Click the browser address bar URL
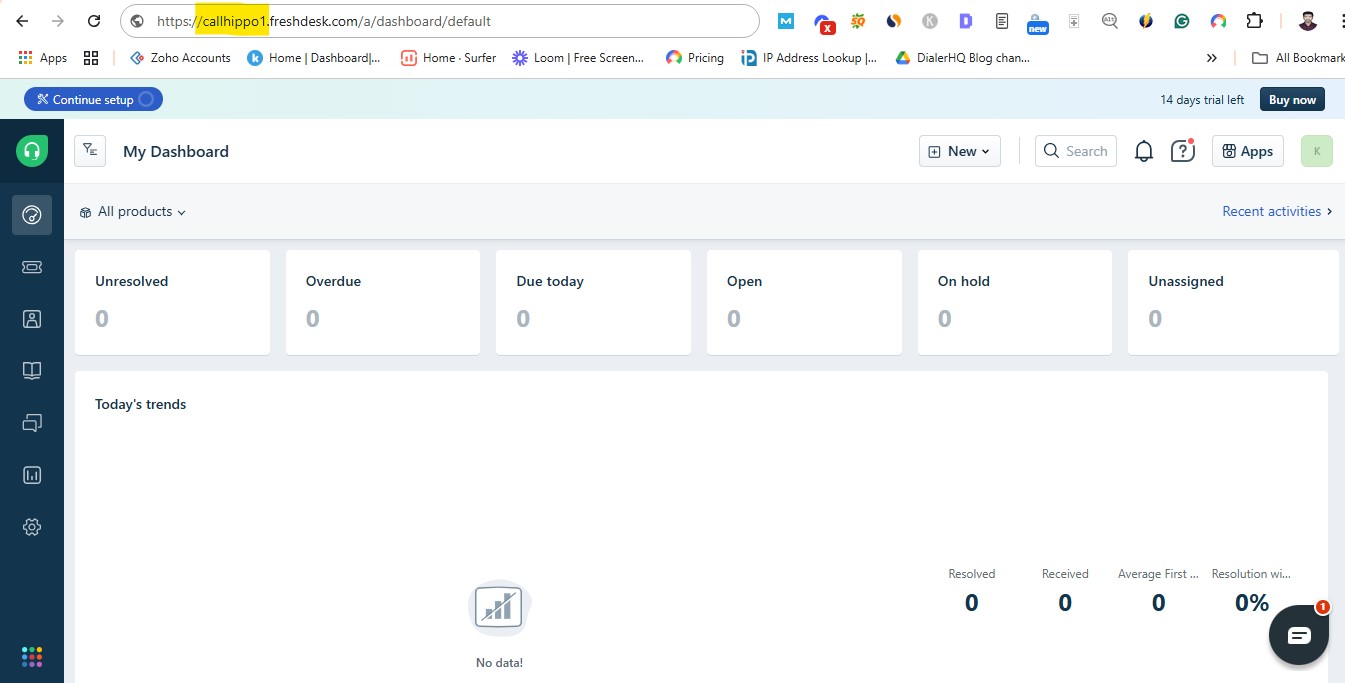The height and width of the screenshot is (683, 1345). pyautogui.click(x=440, y=21)
